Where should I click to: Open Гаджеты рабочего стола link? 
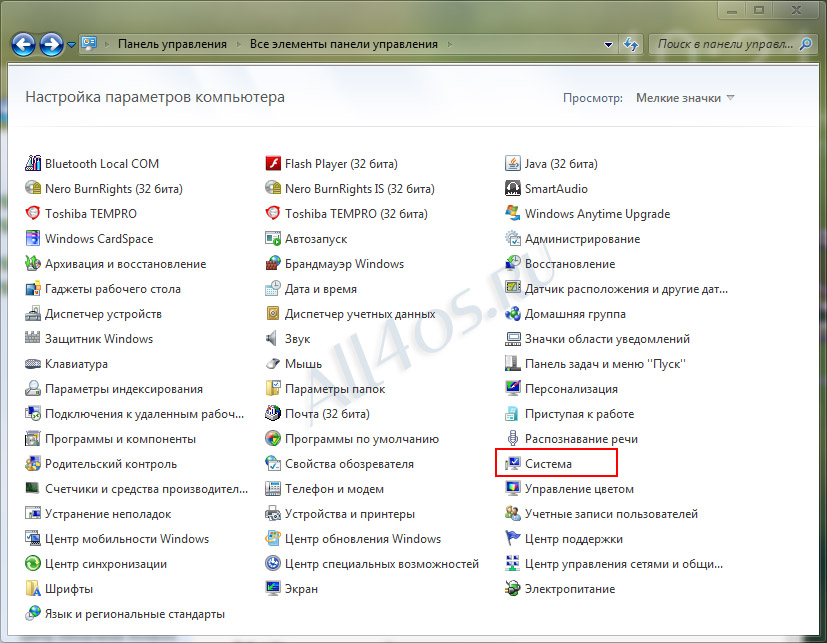(x=113, y=289)
